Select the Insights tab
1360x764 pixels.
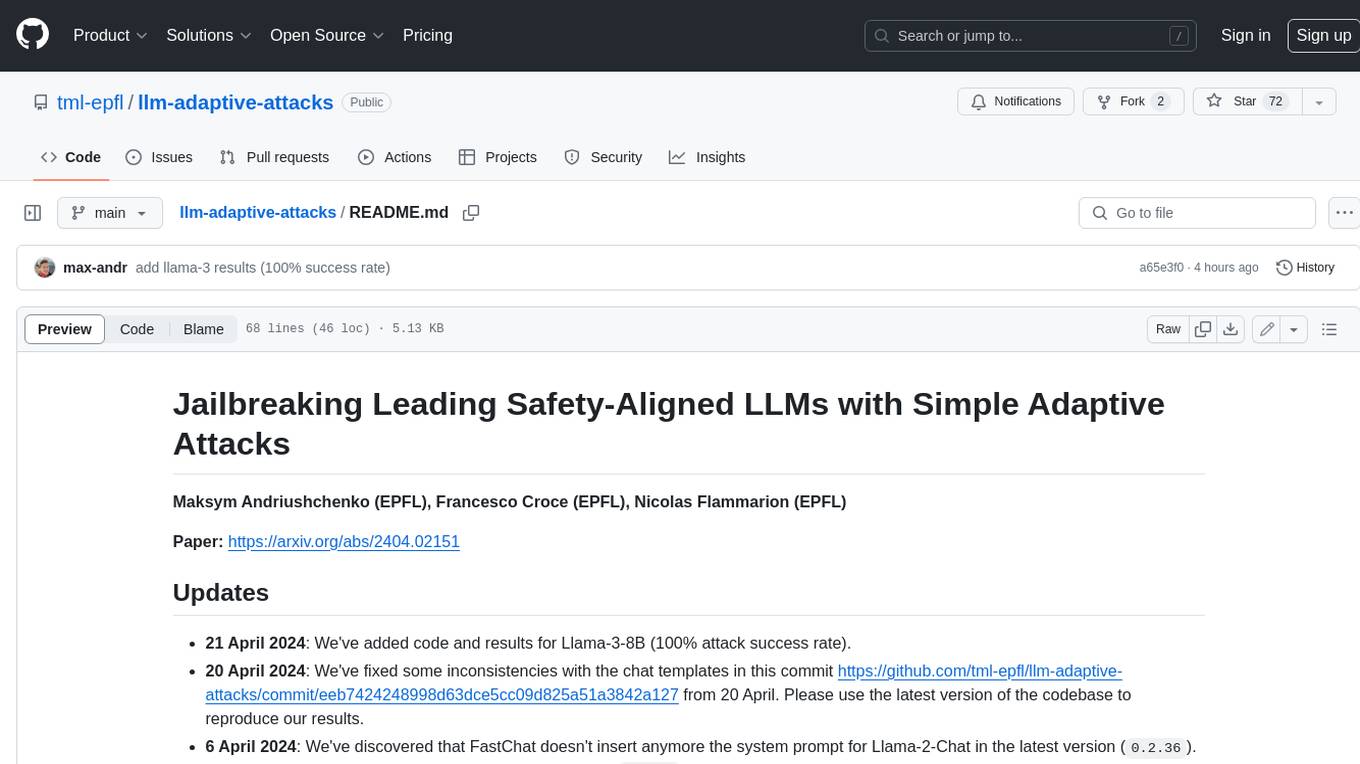click(x=707, y=157)
